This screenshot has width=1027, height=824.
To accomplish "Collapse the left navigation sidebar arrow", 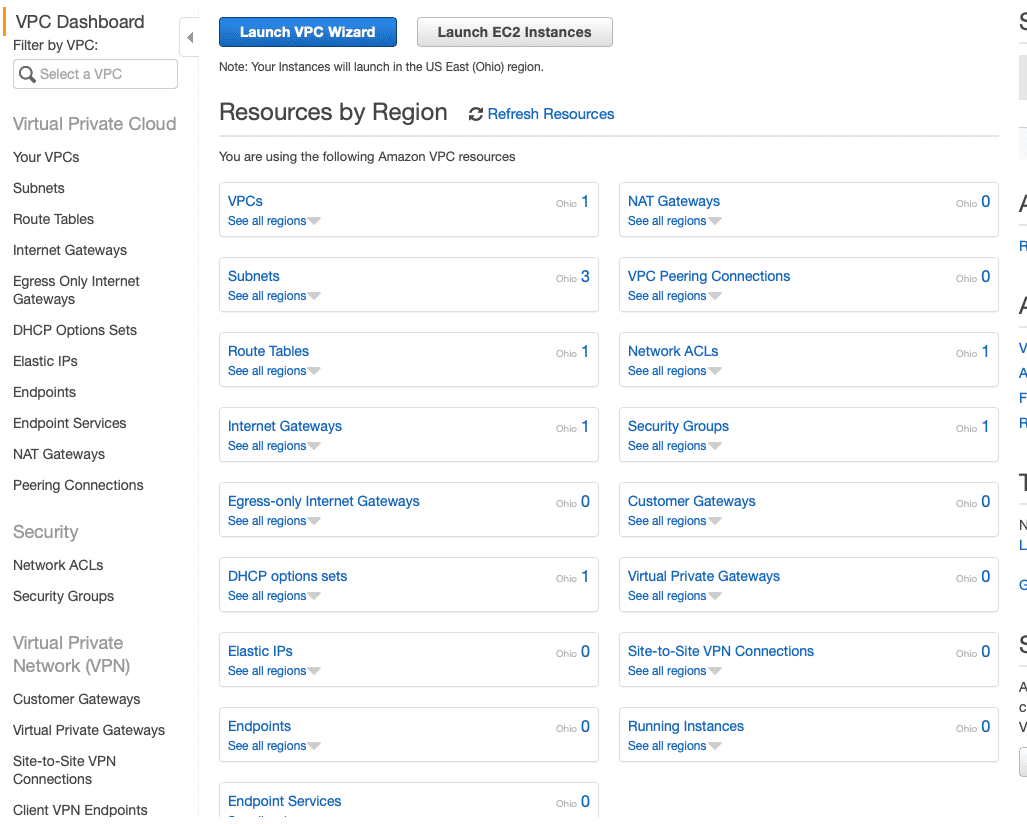I will (x=189, y=38).
